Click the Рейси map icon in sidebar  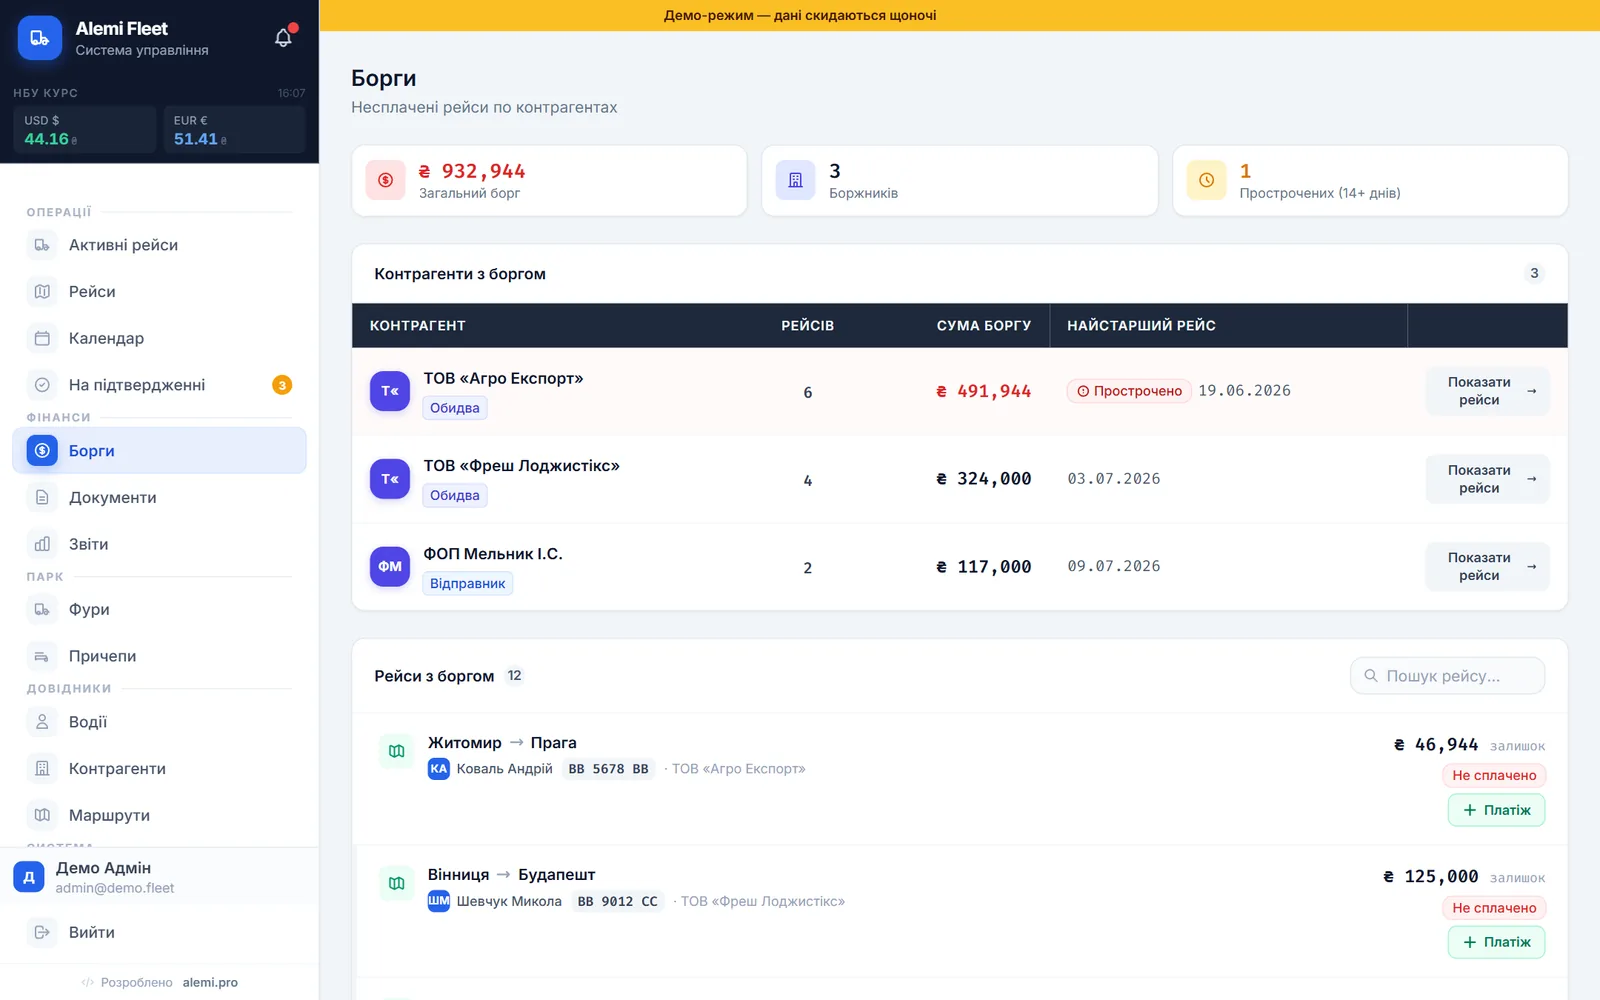(42, 292)
